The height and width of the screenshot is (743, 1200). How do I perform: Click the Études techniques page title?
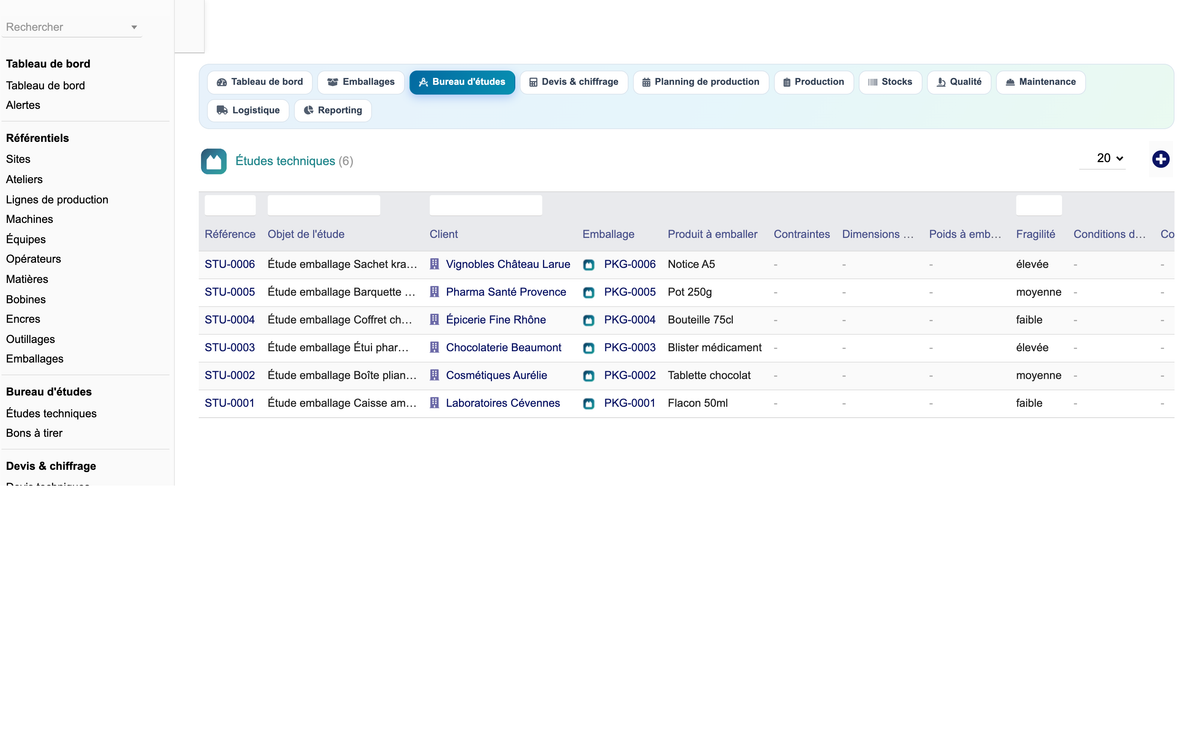285,161
